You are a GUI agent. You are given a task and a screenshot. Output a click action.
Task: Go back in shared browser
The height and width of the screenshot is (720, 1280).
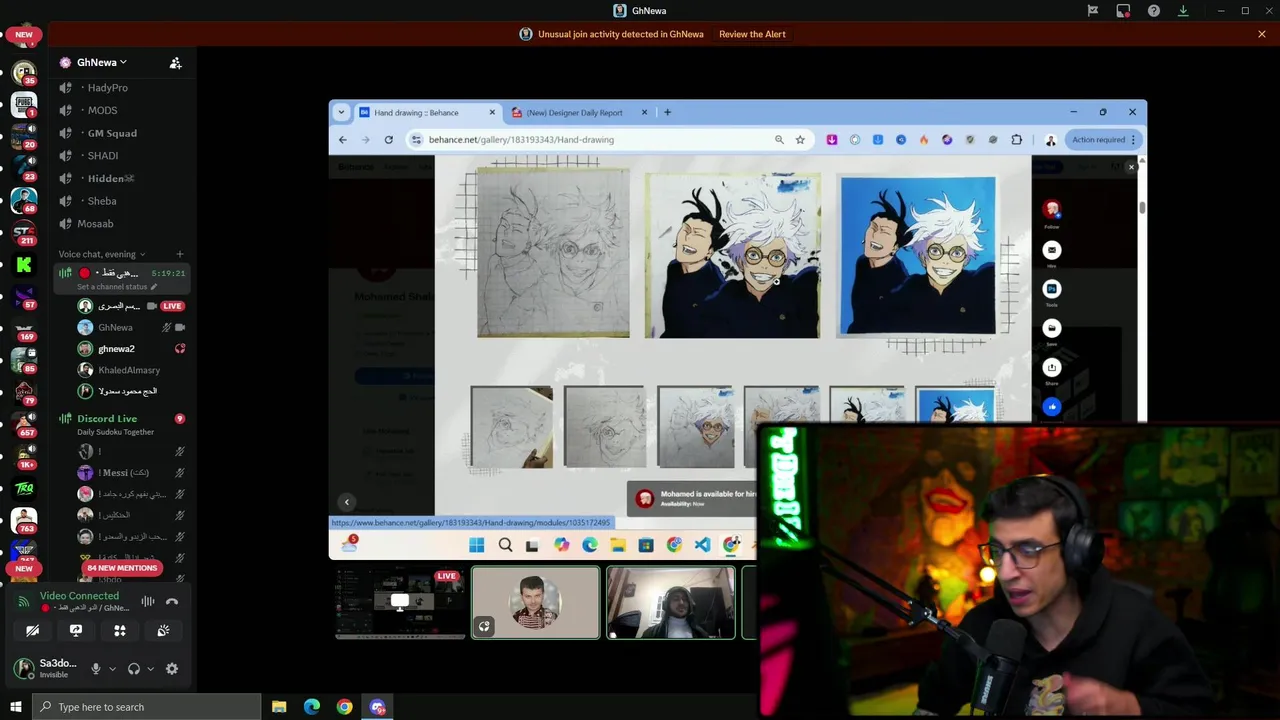click(343, 140)
